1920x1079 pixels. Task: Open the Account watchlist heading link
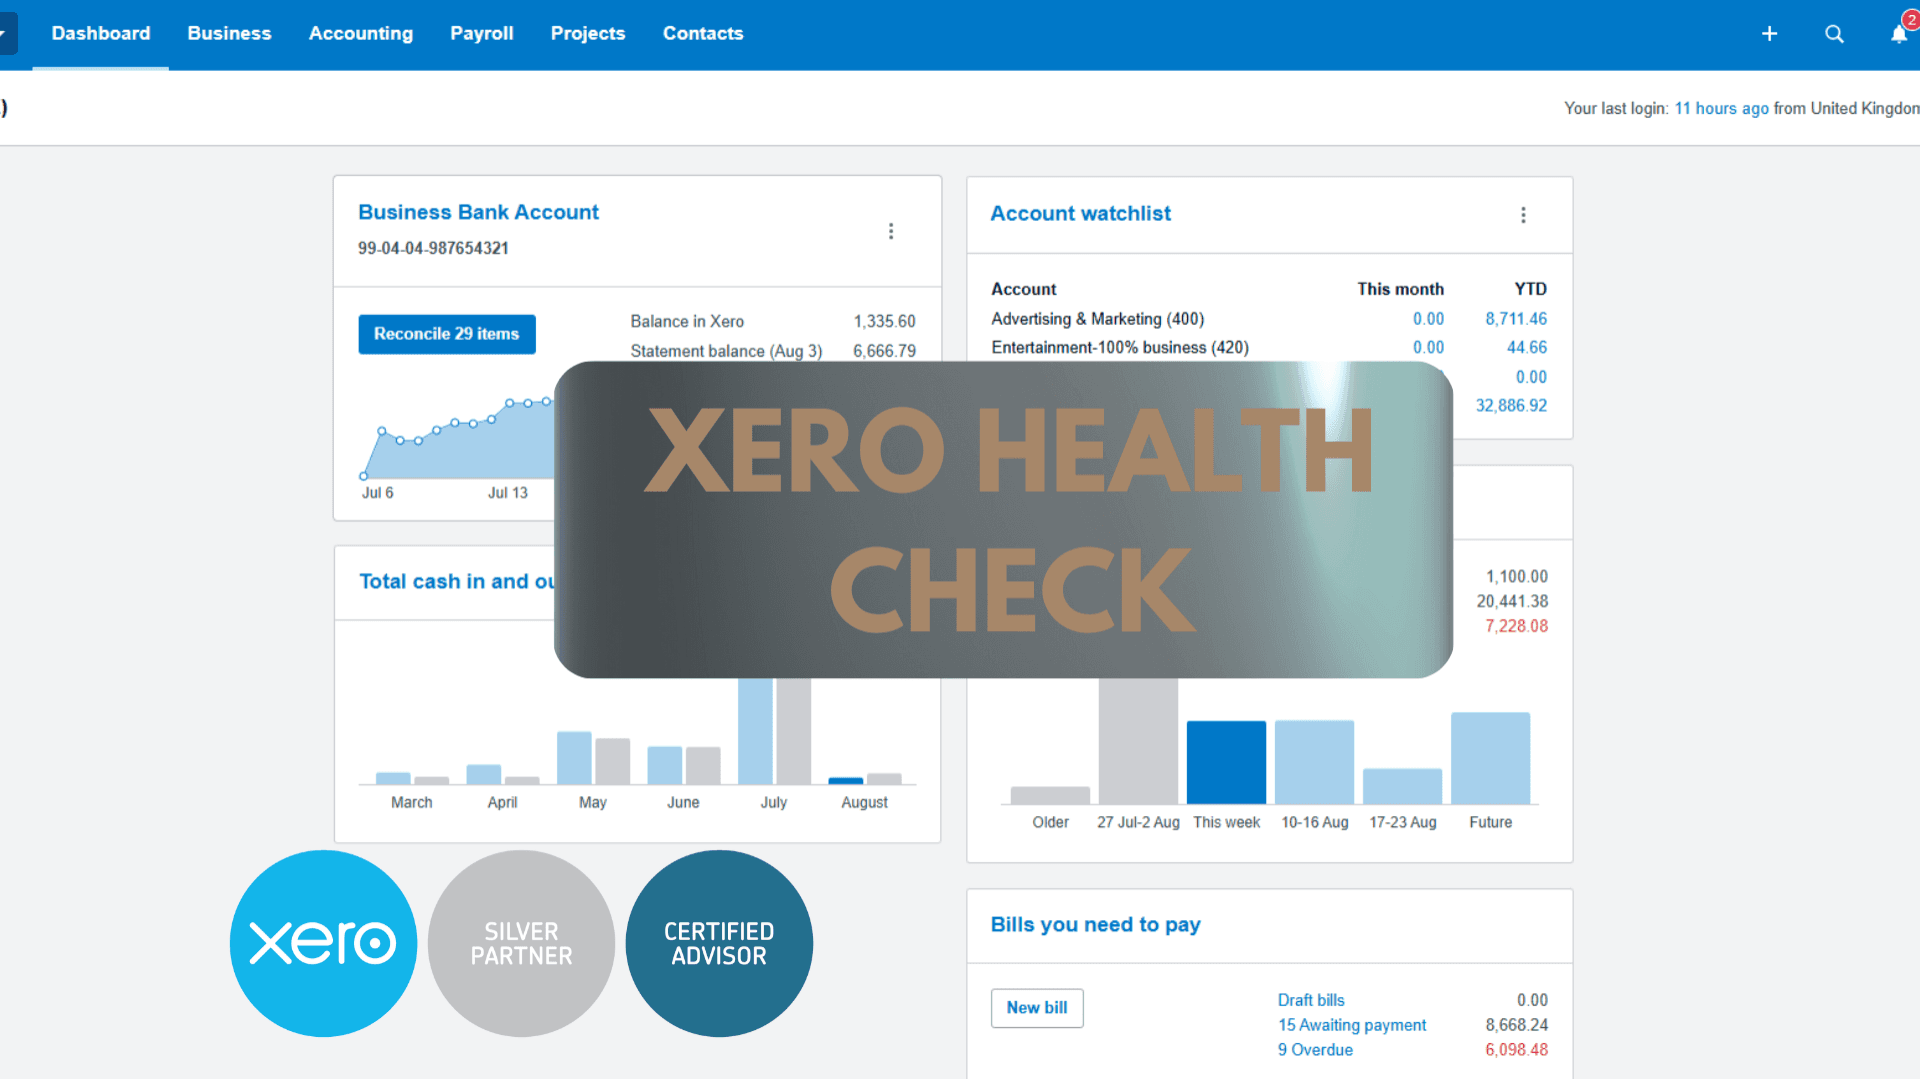(x=1080, y=213)
